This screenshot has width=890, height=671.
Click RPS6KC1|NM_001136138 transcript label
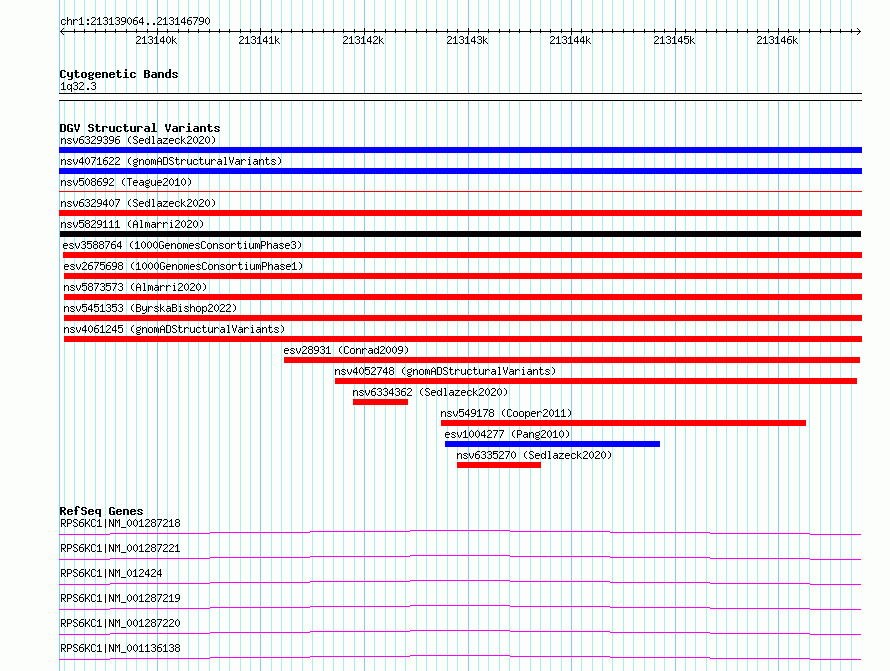[120, 648]
